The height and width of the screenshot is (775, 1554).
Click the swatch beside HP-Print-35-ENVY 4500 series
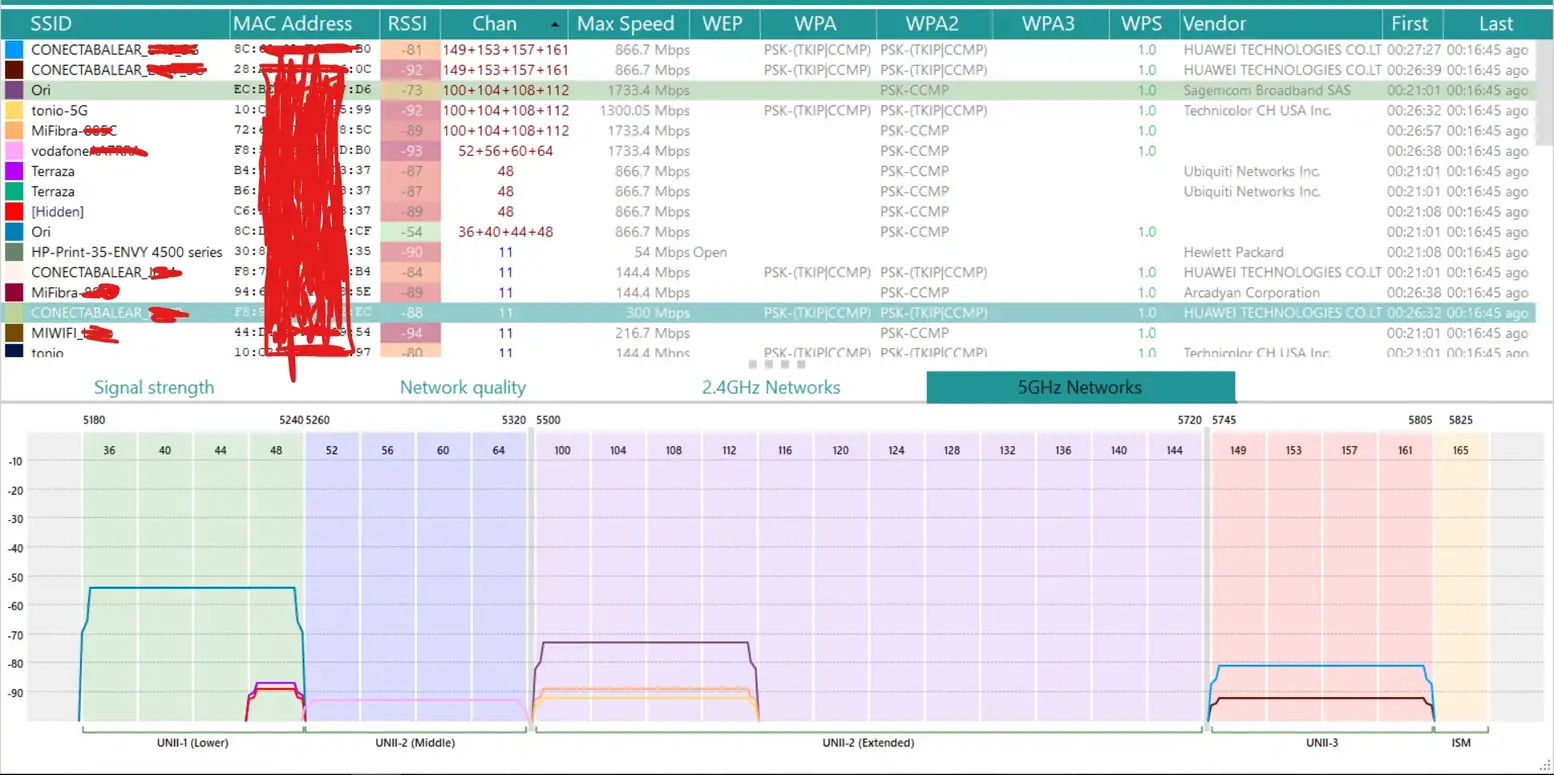click(x=14, y=252)
